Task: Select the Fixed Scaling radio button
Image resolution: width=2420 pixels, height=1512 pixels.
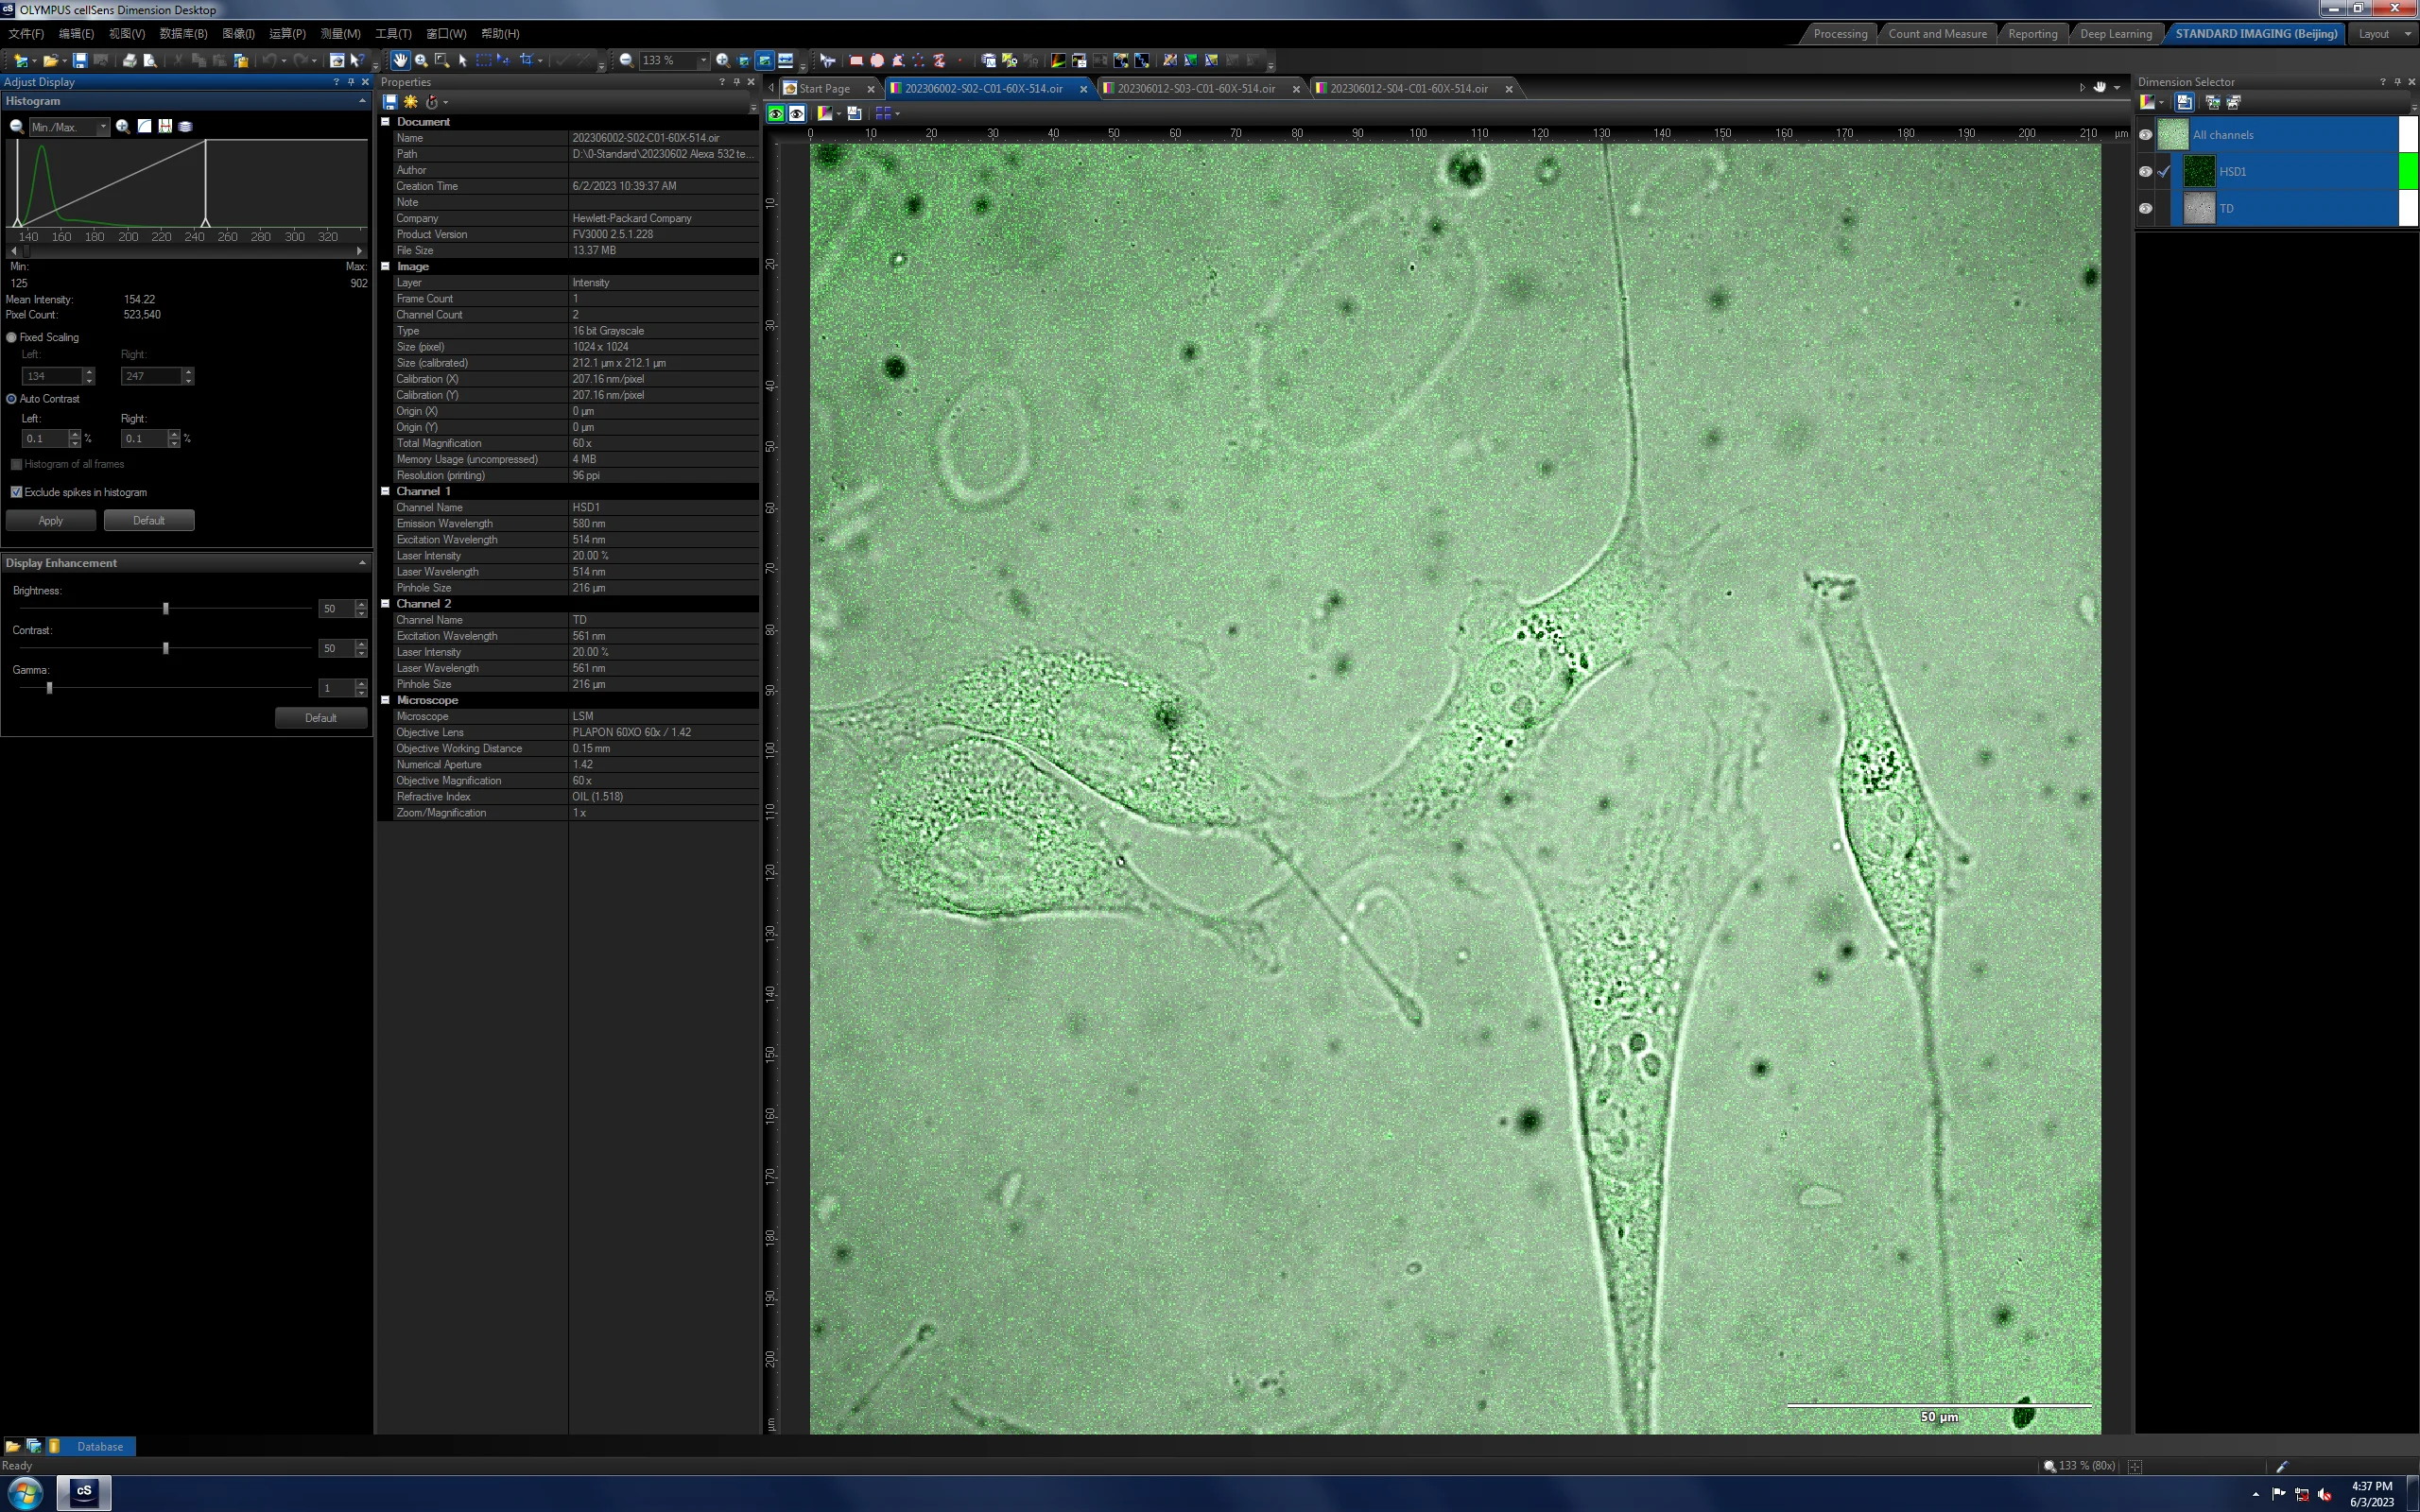Action: click(x=12, y=337)
